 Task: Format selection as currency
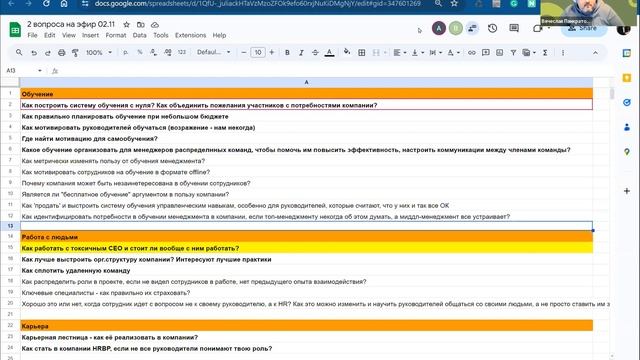(126, 53)
